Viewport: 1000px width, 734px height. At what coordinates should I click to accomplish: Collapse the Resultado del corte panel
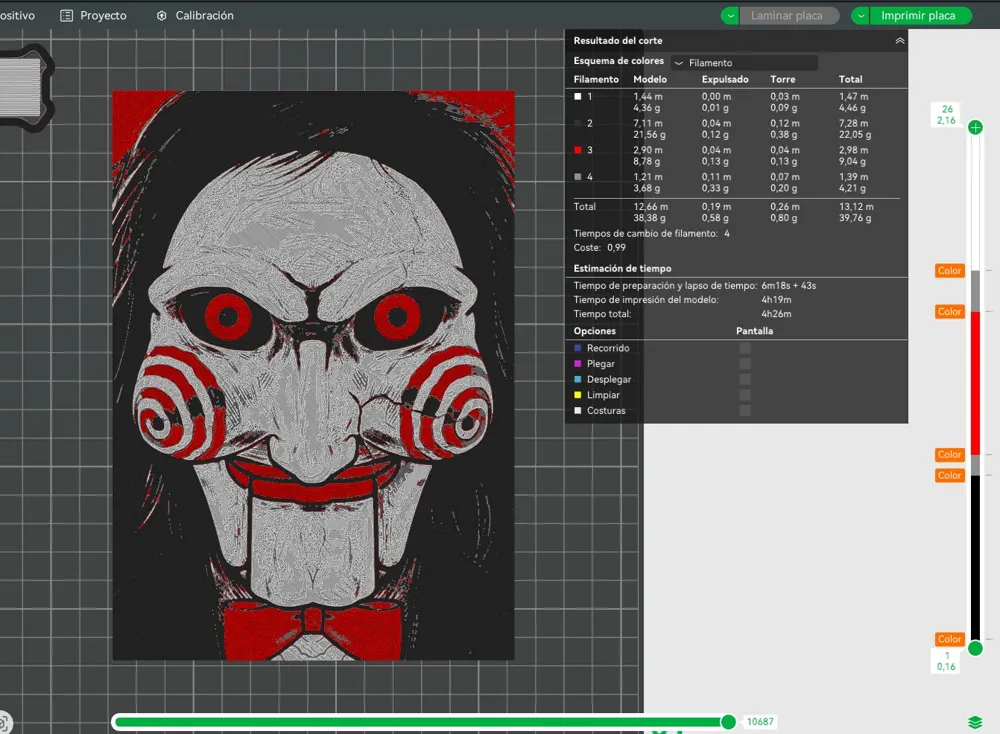click(900, 41)
